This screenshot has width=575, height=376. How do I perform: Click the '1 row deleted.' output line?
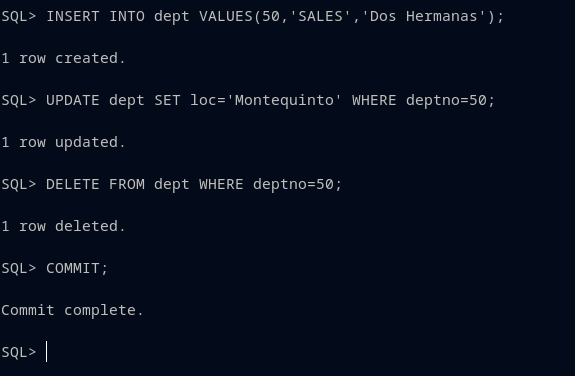63,226
